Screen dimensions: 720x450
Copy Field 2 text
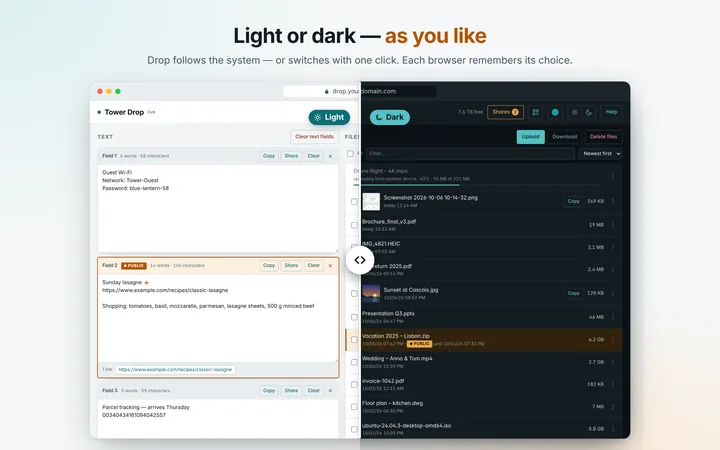point(269,265)
